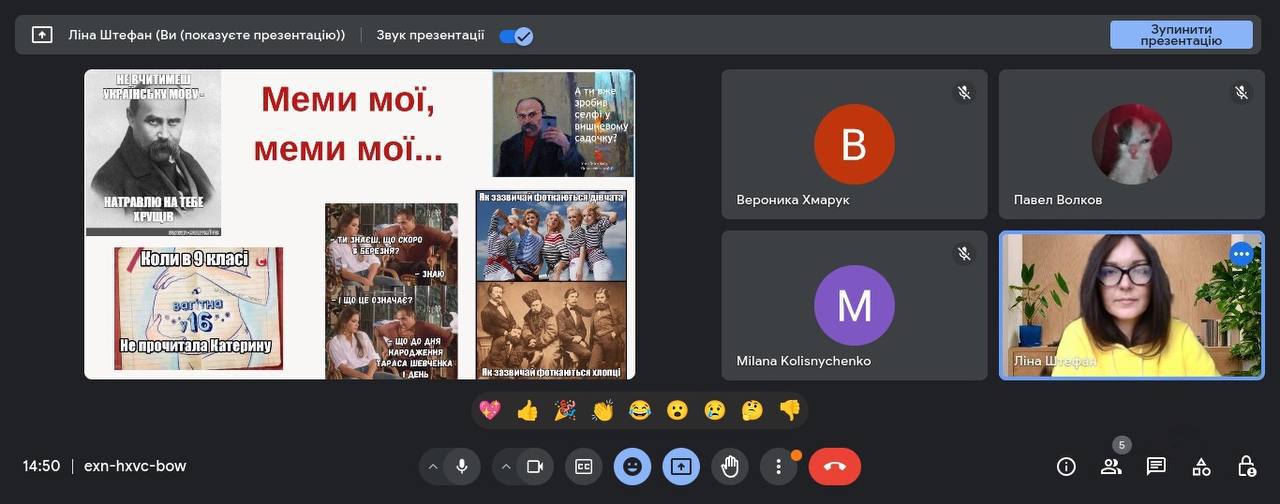Open meeting details info icon

click(1066, 466)
